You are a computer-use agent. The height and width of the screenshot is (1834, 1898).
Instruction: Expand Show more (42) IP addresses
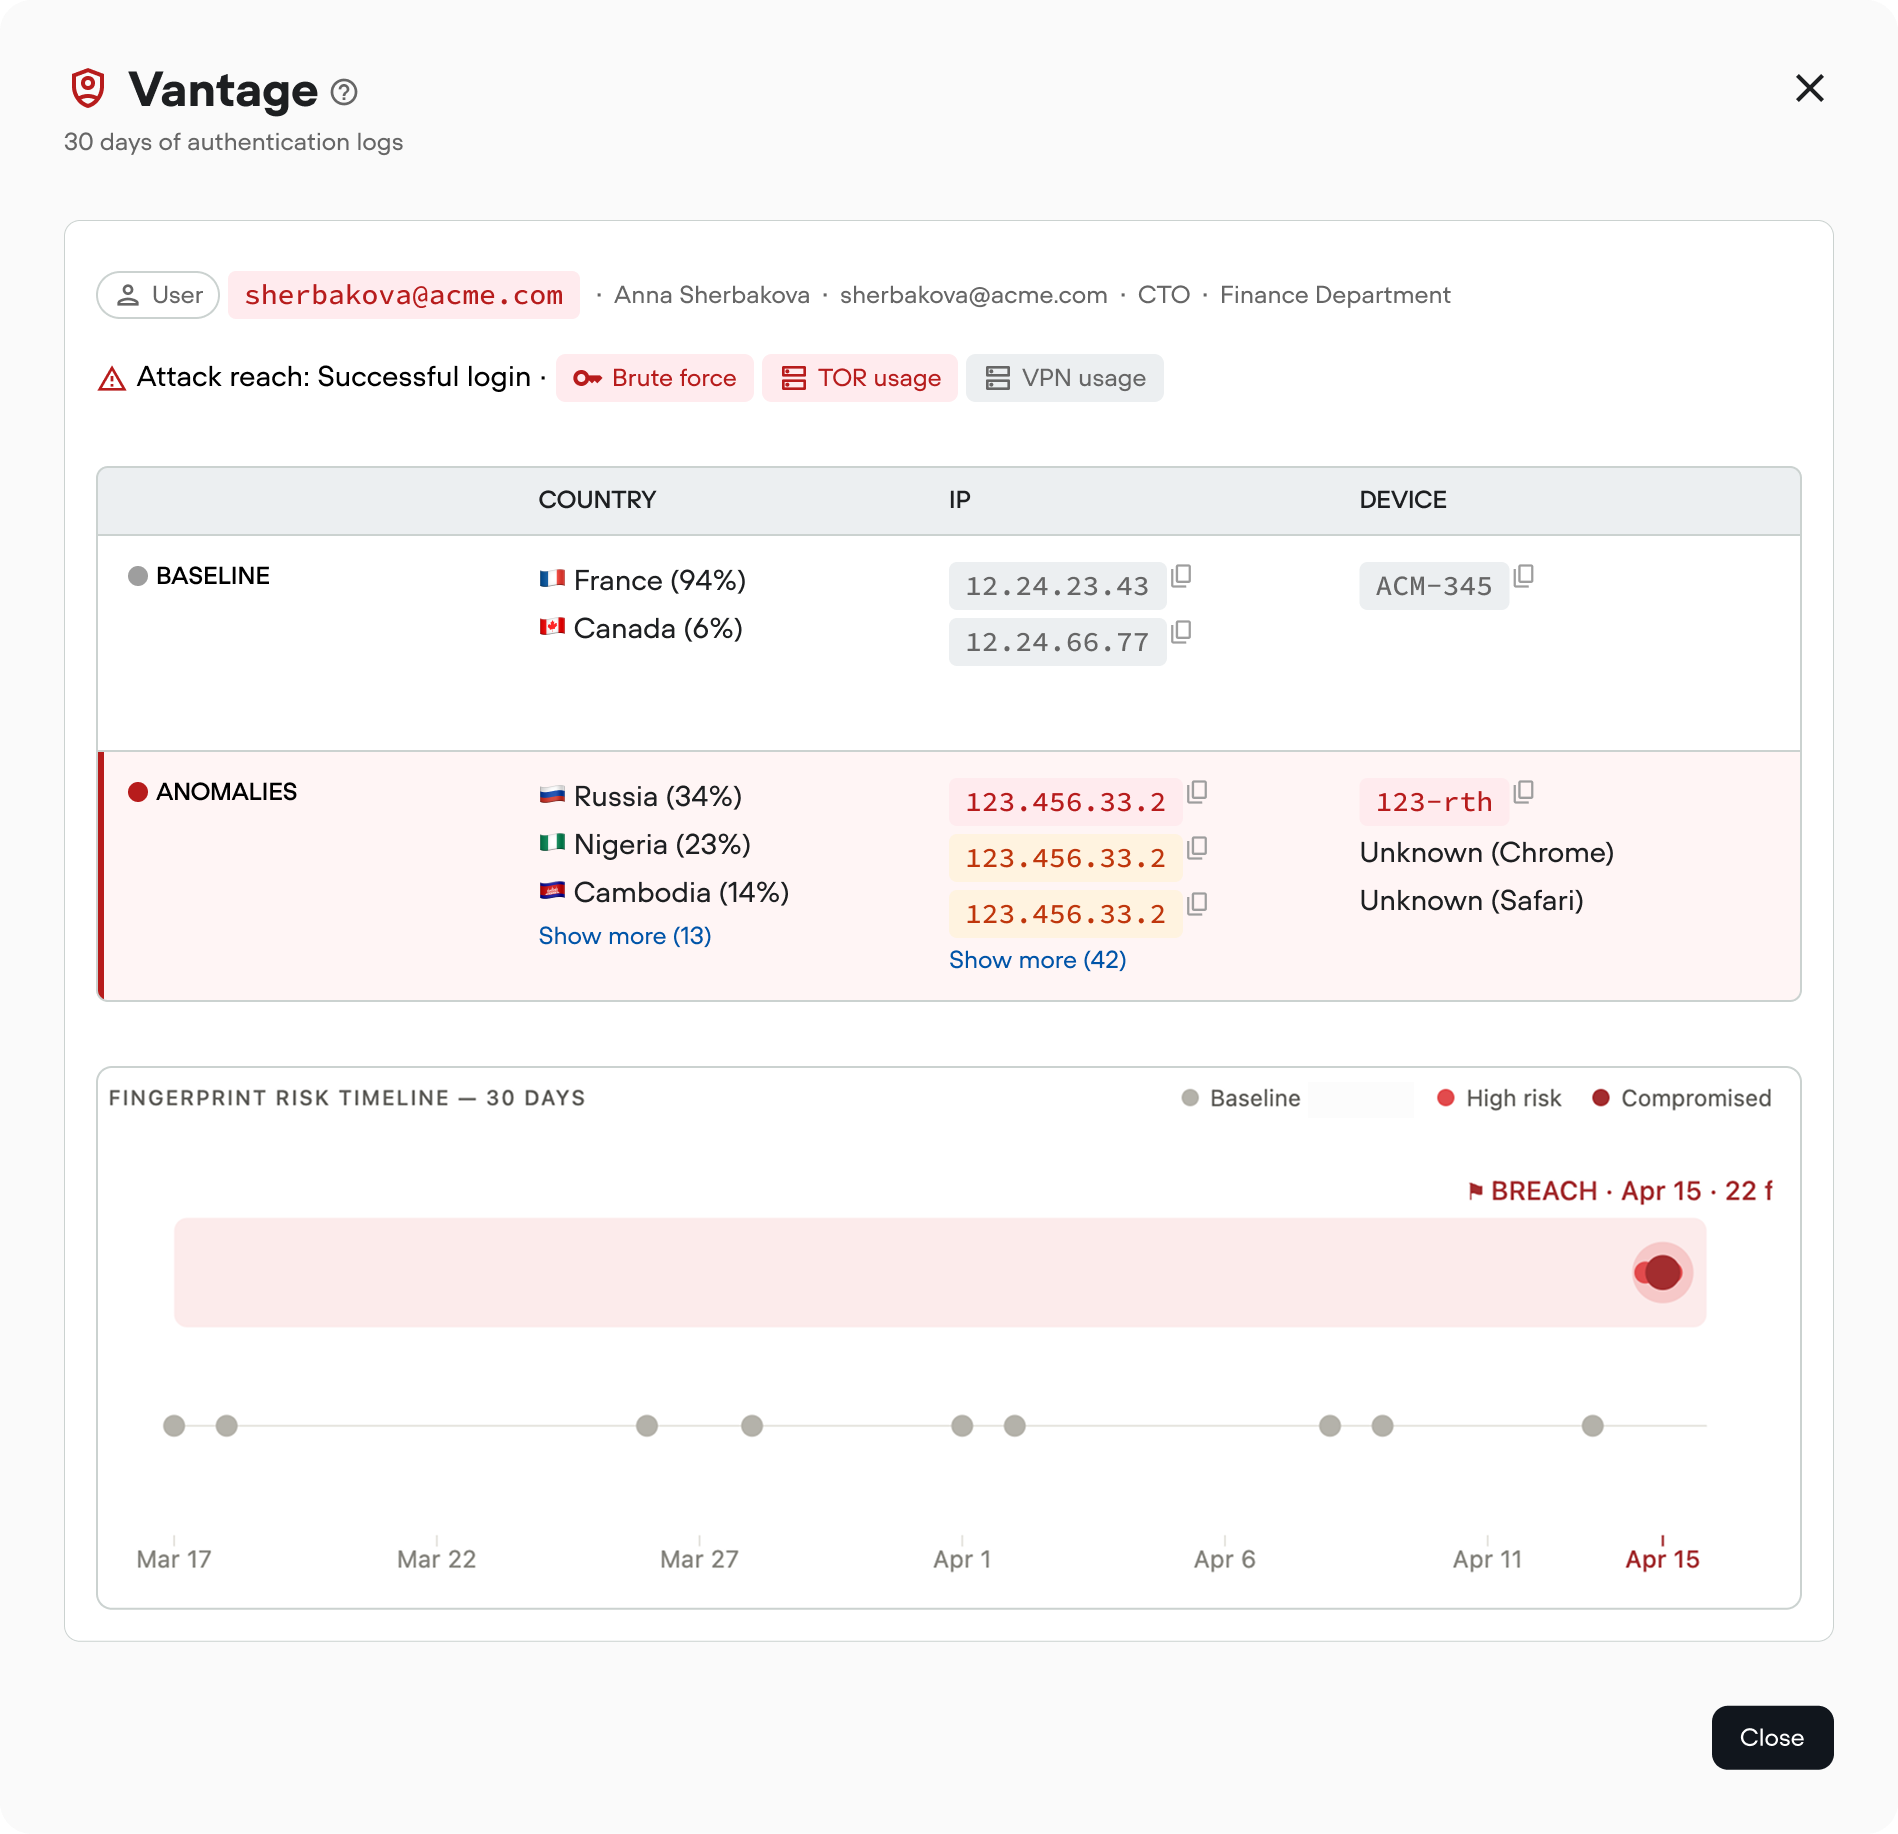point(1038,960)
